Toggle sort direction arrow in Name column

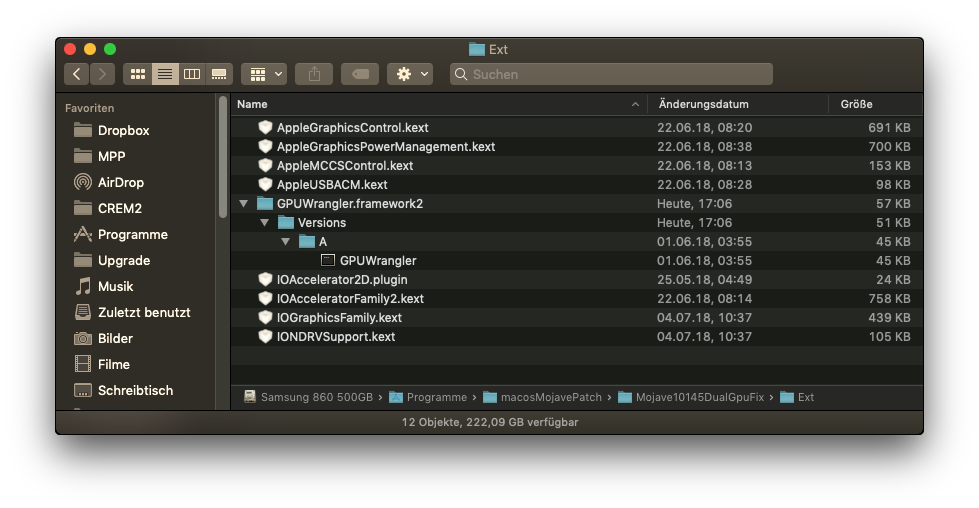(635, 104)
